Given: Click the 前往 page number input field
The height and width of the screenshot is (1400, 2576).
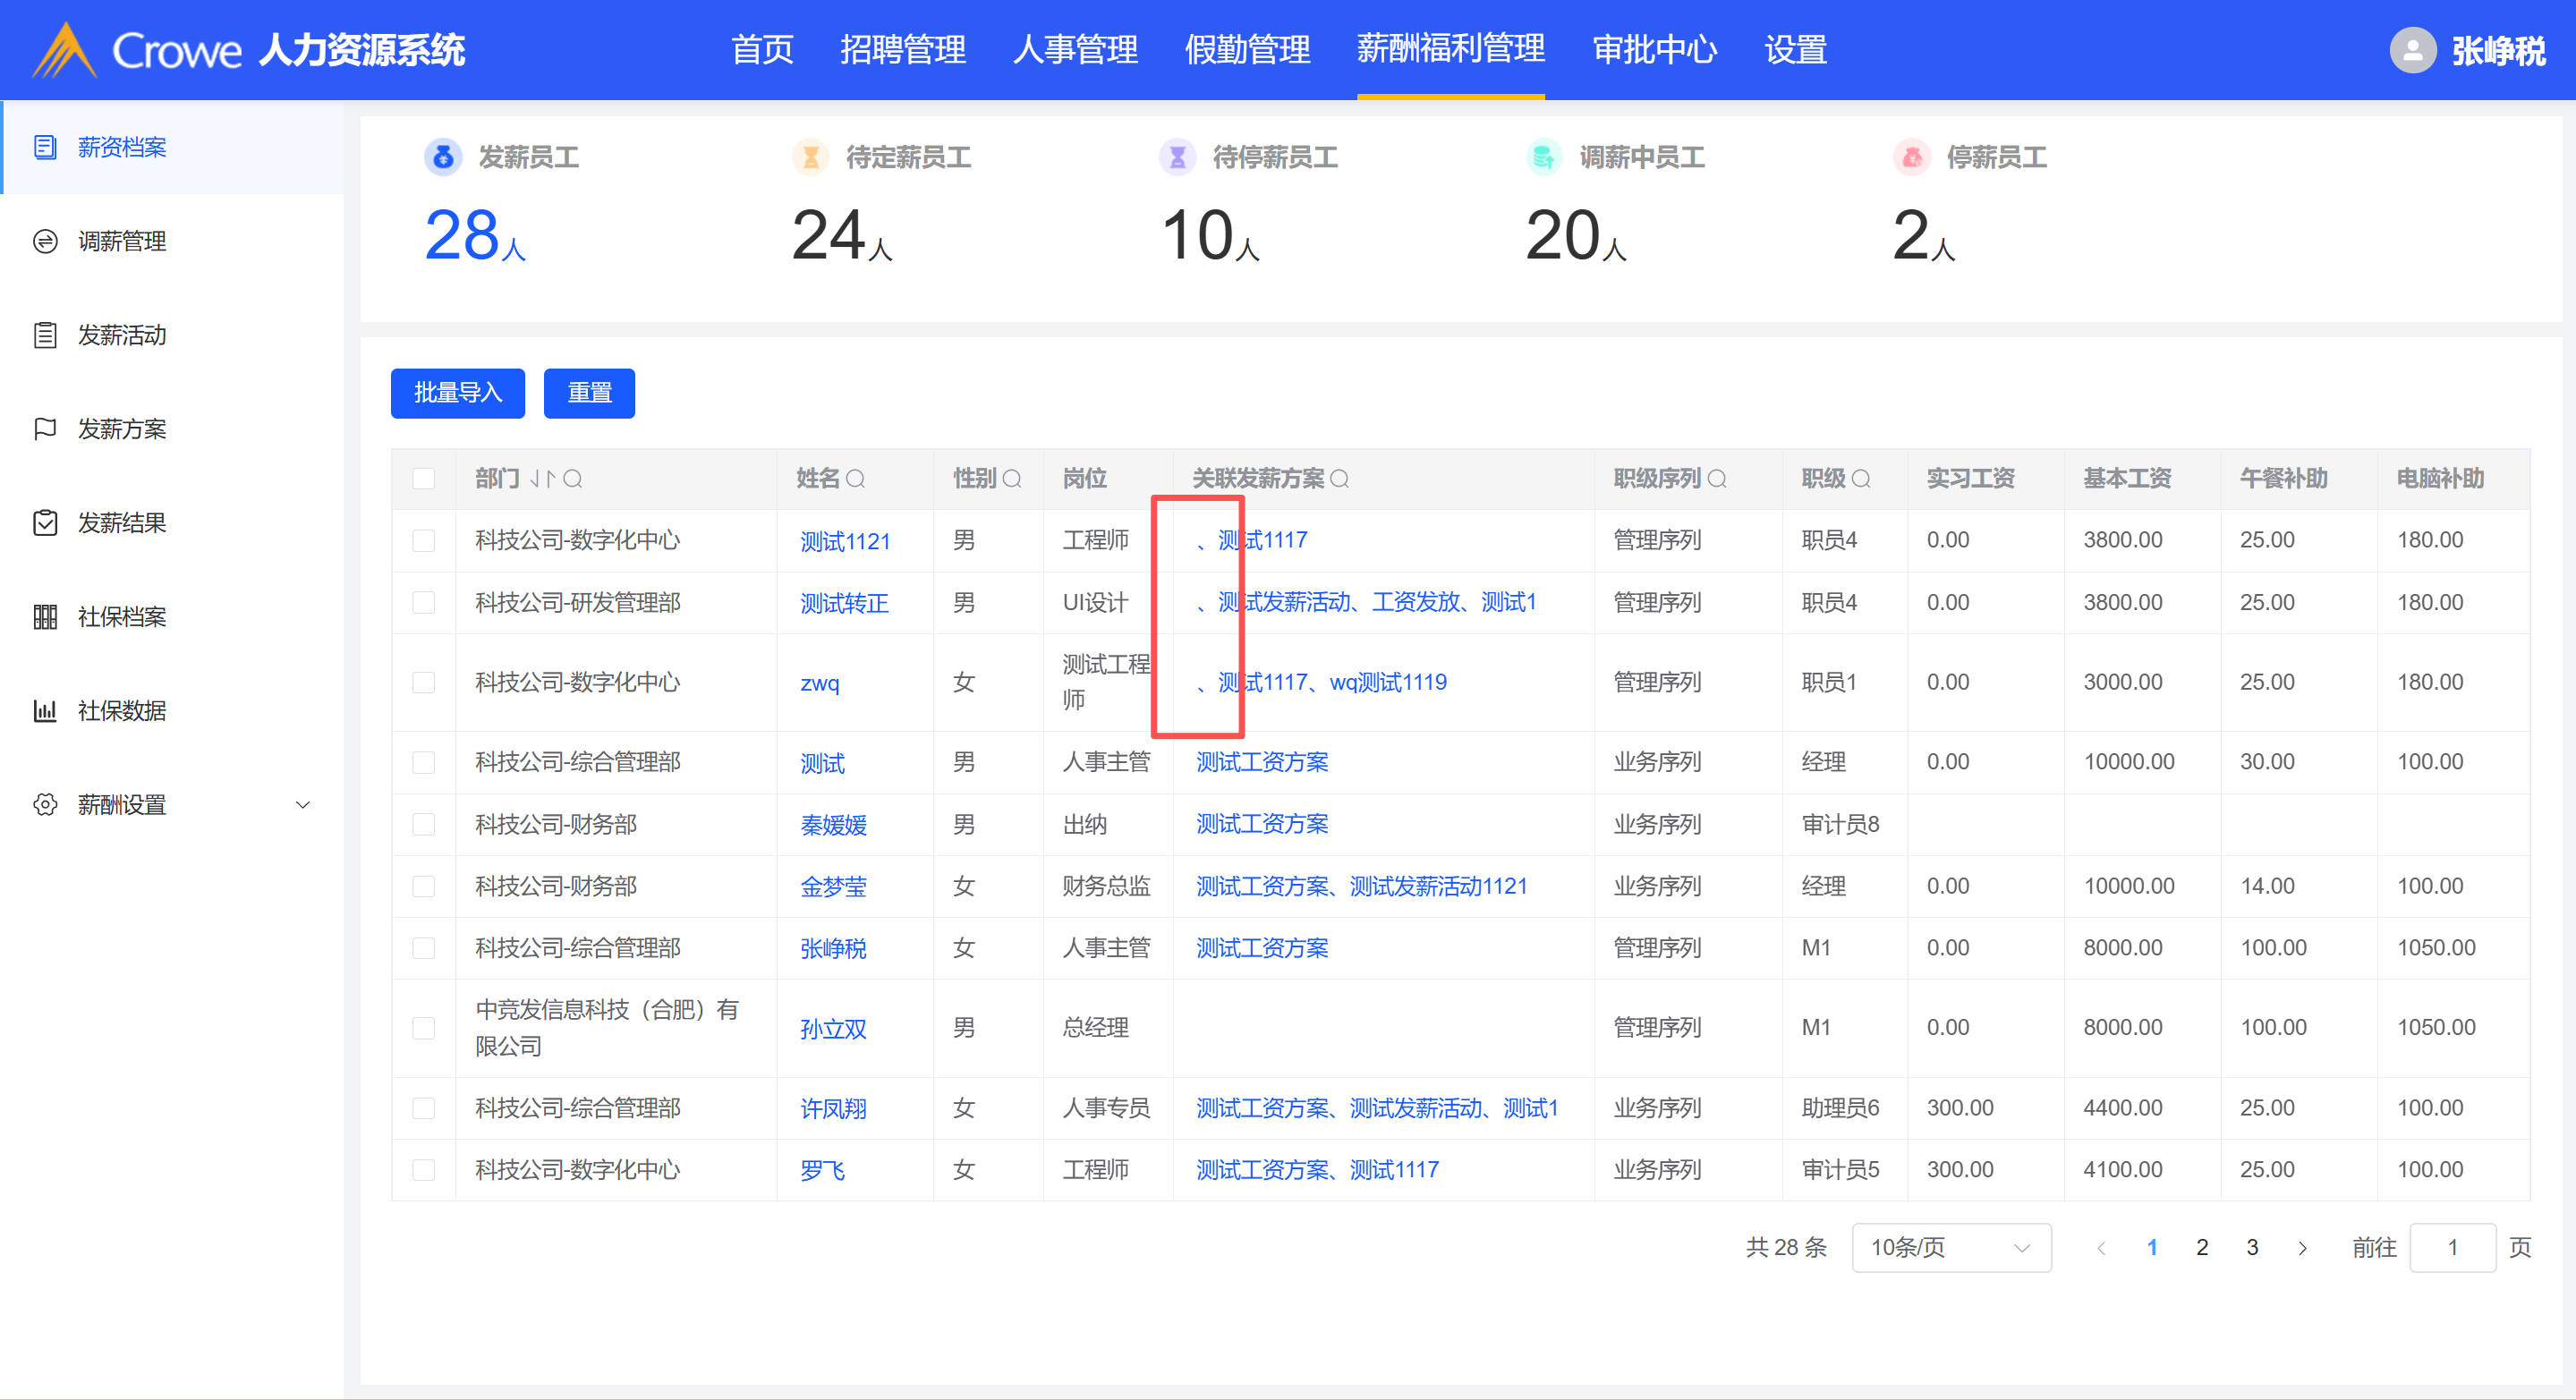Looking at the screenshot, I should [2452, 1248].
